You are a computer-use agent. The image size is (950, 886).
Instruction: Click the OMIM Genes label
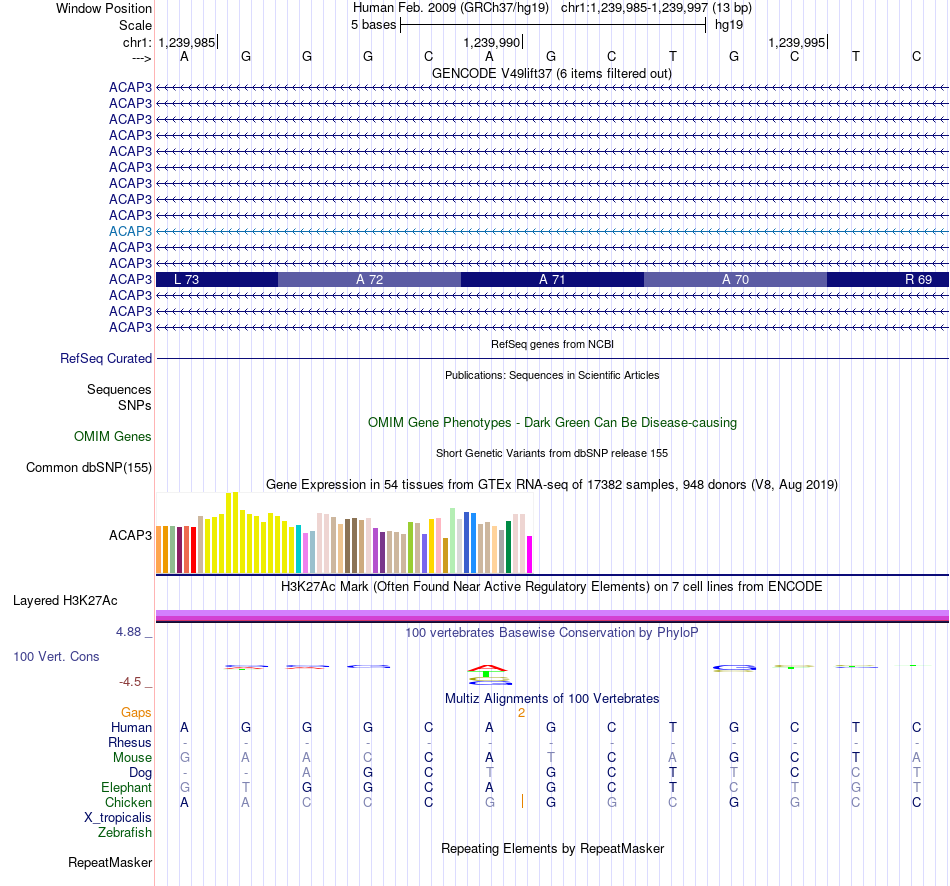coord(113,436)
